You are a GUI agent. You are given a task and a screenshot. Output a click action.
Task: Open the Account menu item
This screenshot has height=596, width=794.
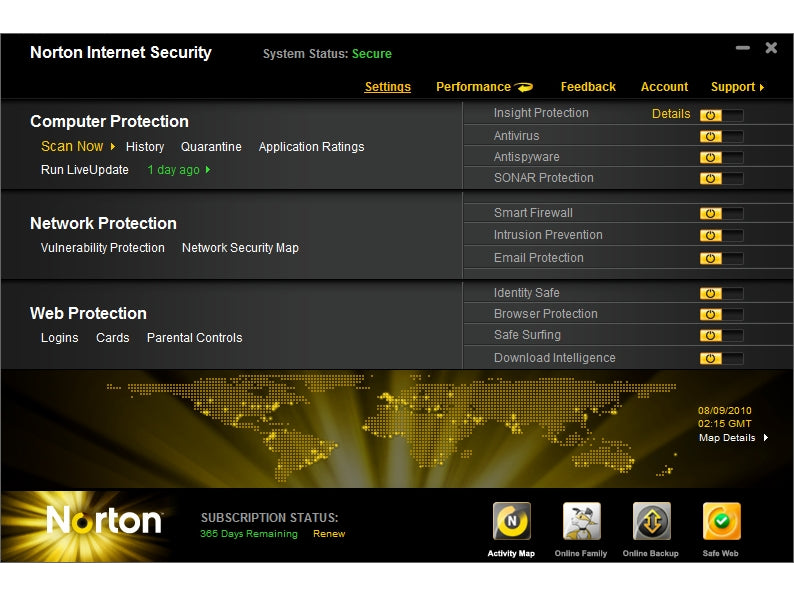[x=664, y=87]
